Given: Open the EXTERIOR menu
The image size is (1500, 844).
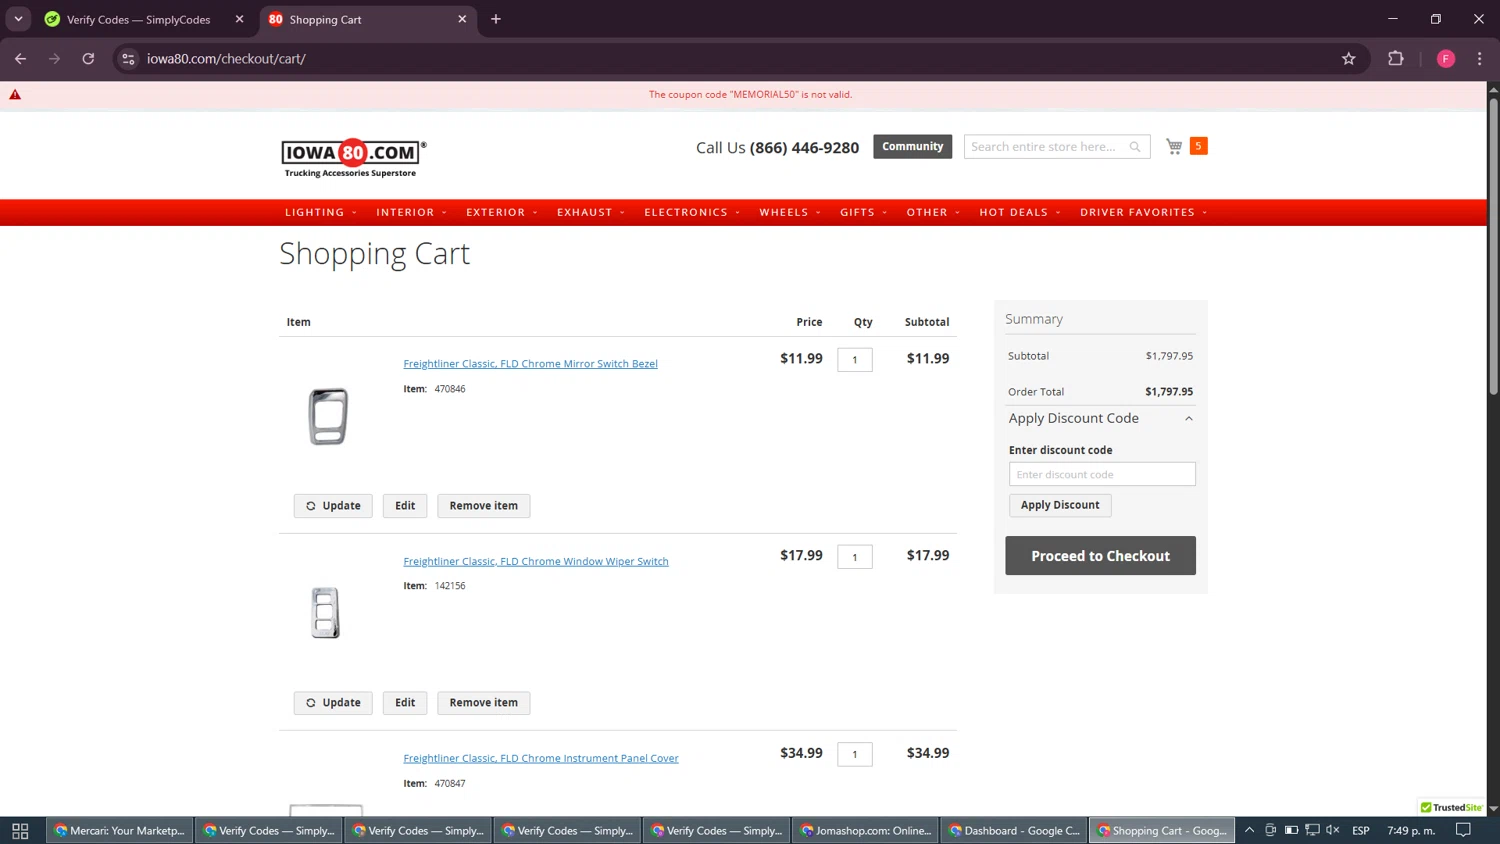Looking at the screenshot, I should pyautogui.click(x=501, y=212).
